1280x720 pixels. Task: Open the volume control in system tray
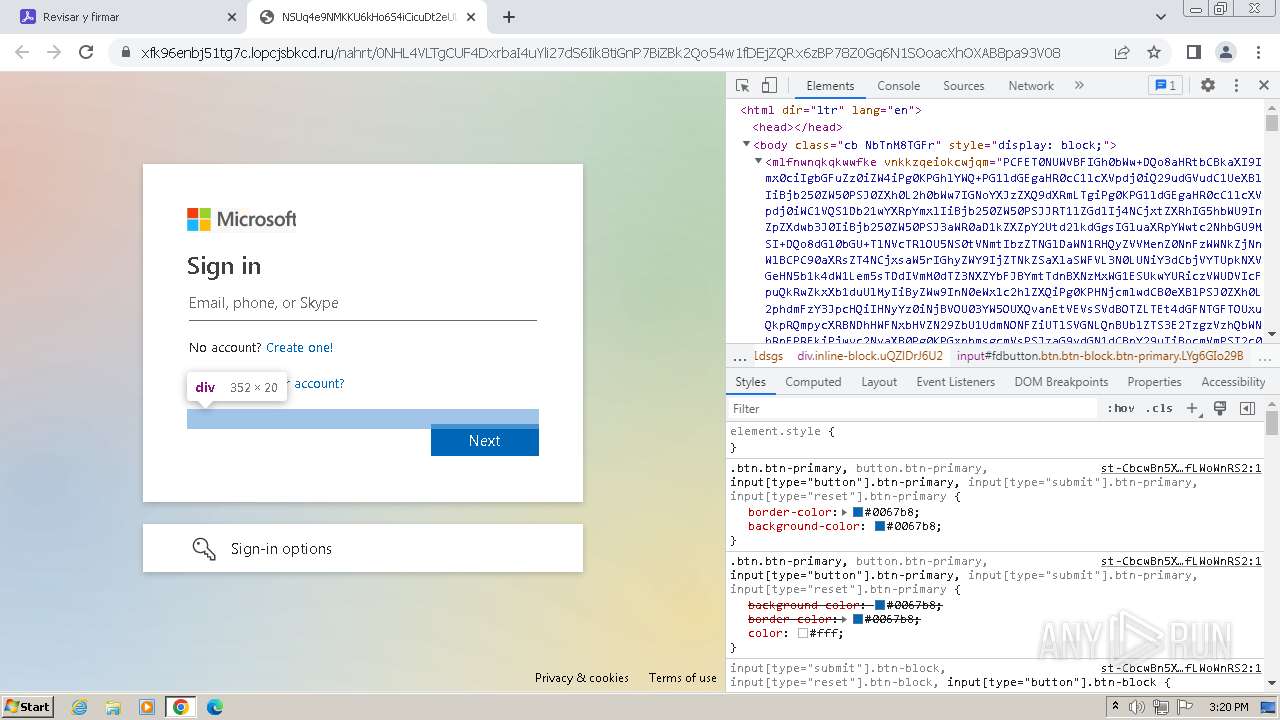[x=1137, y=707]
